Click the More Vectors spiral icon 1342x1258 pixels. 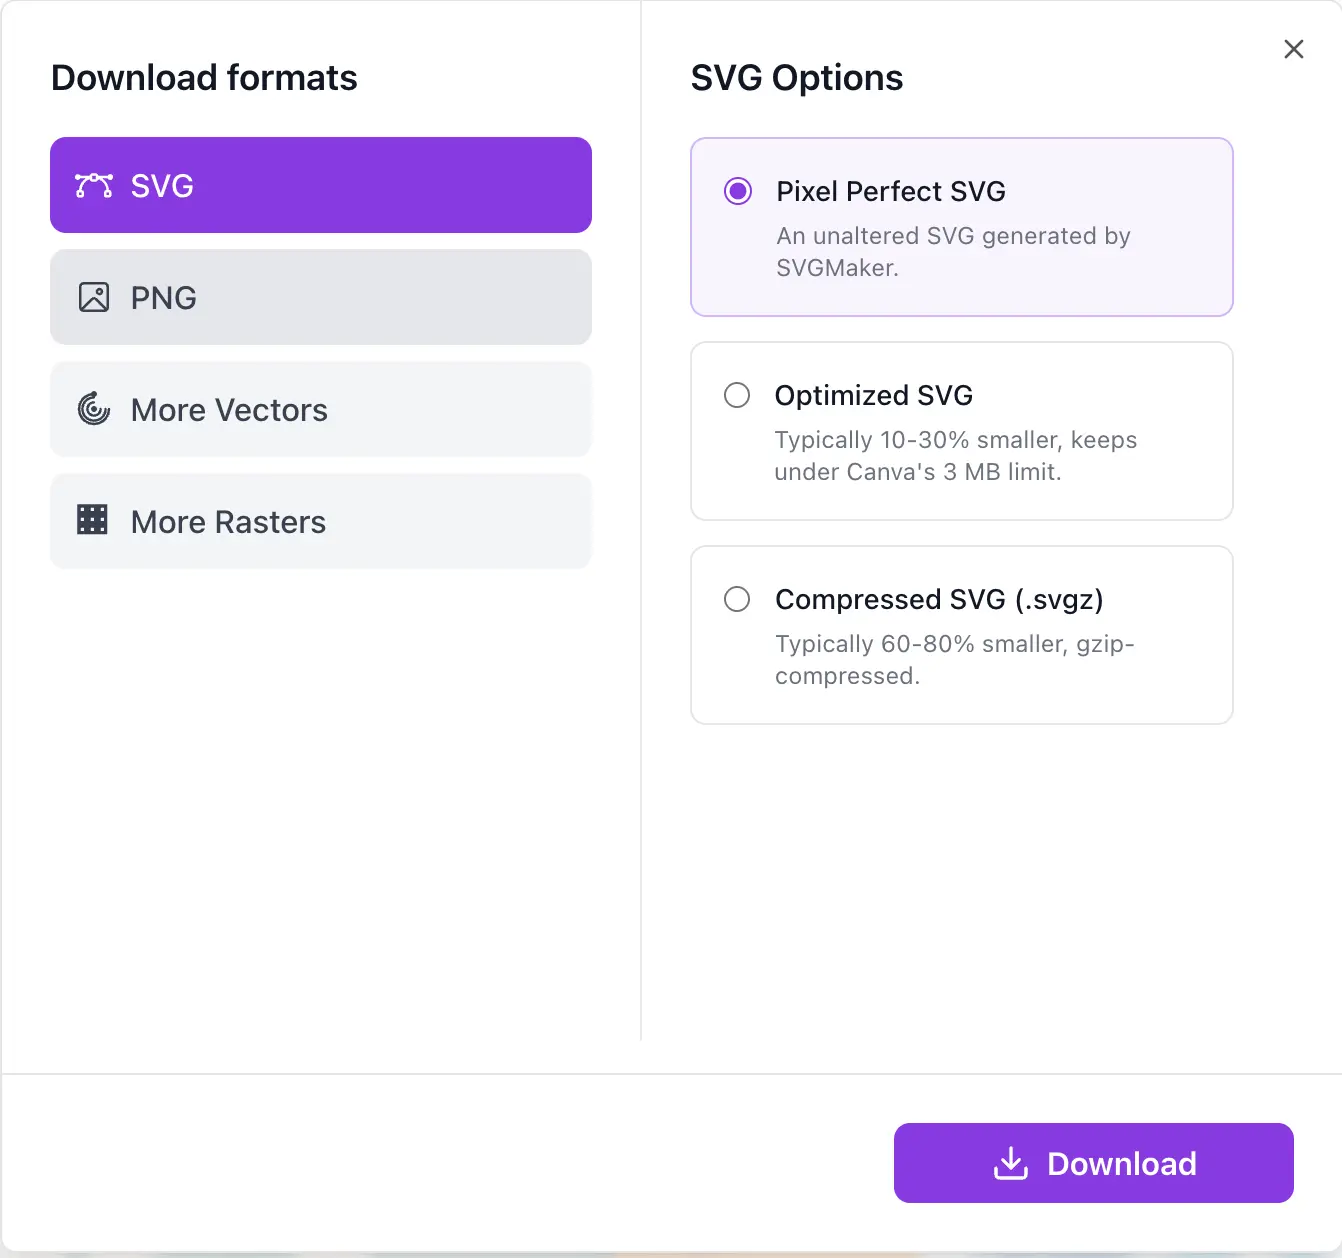coord(93,409)
